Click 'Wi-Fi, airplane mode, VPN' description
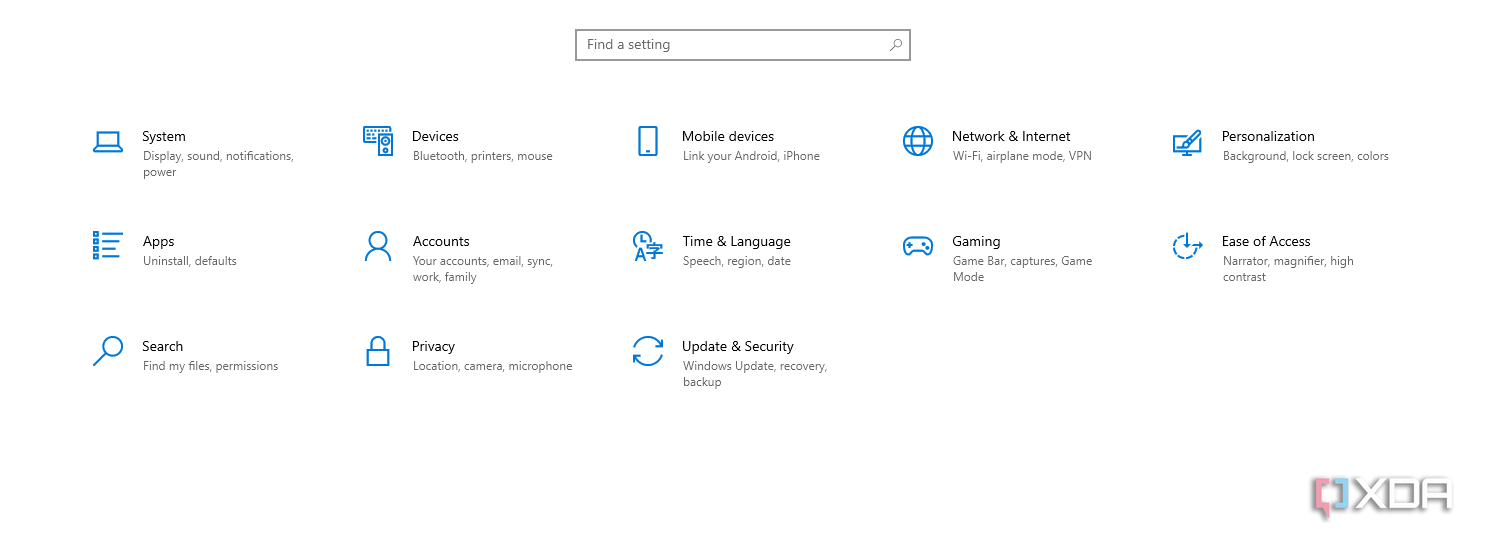This screenshot has height=553, width=1485. click(x=1022, y=156)
